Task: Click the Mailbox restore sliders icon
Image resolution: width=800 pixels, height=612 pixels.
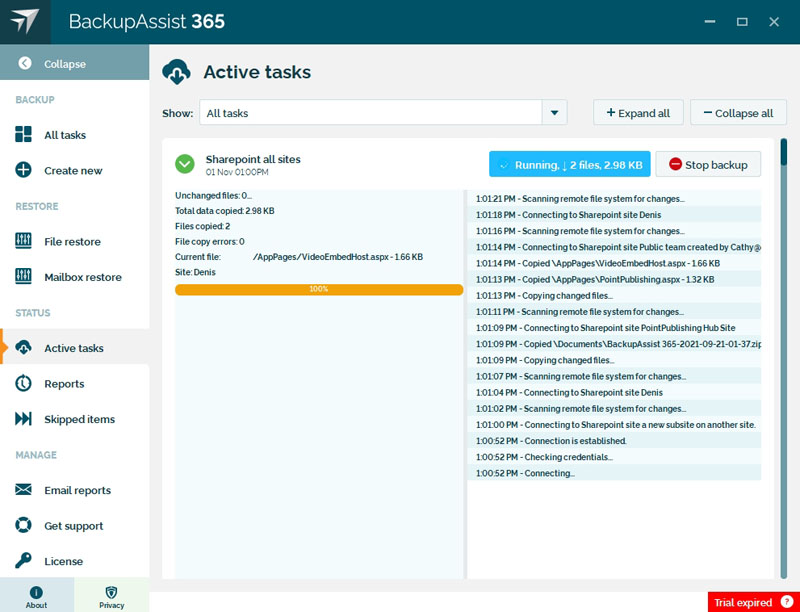Action: pyautogui.click(x=23, y=276)
